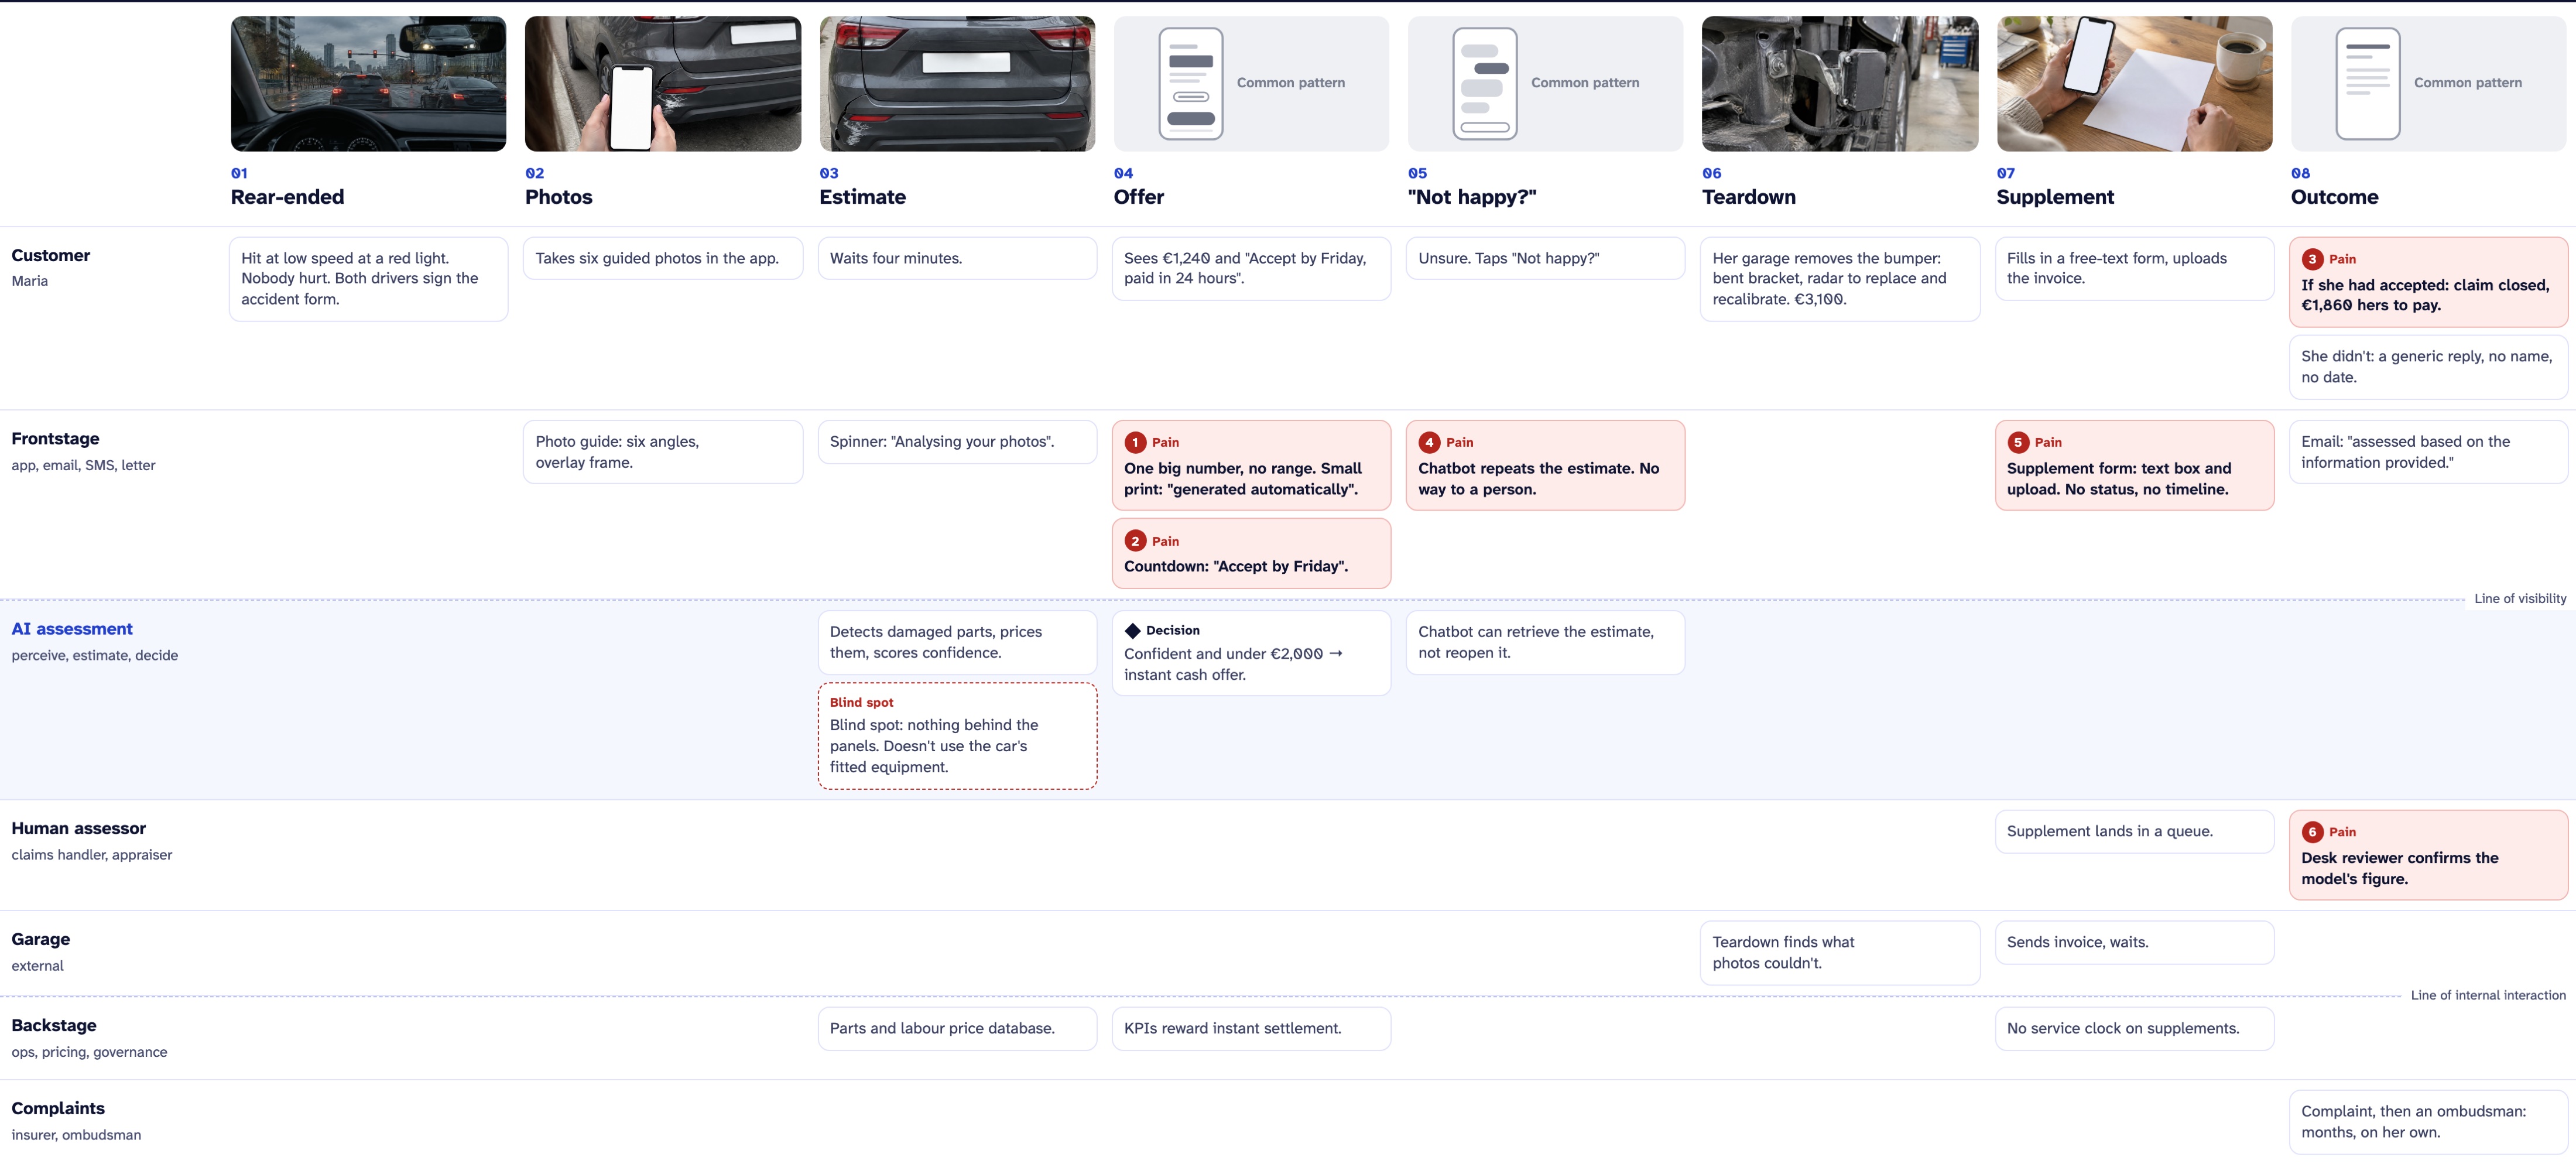Screen dimensions: 2576x1164
Task: Open the Teardown stage garage image
Action: 1840,84
